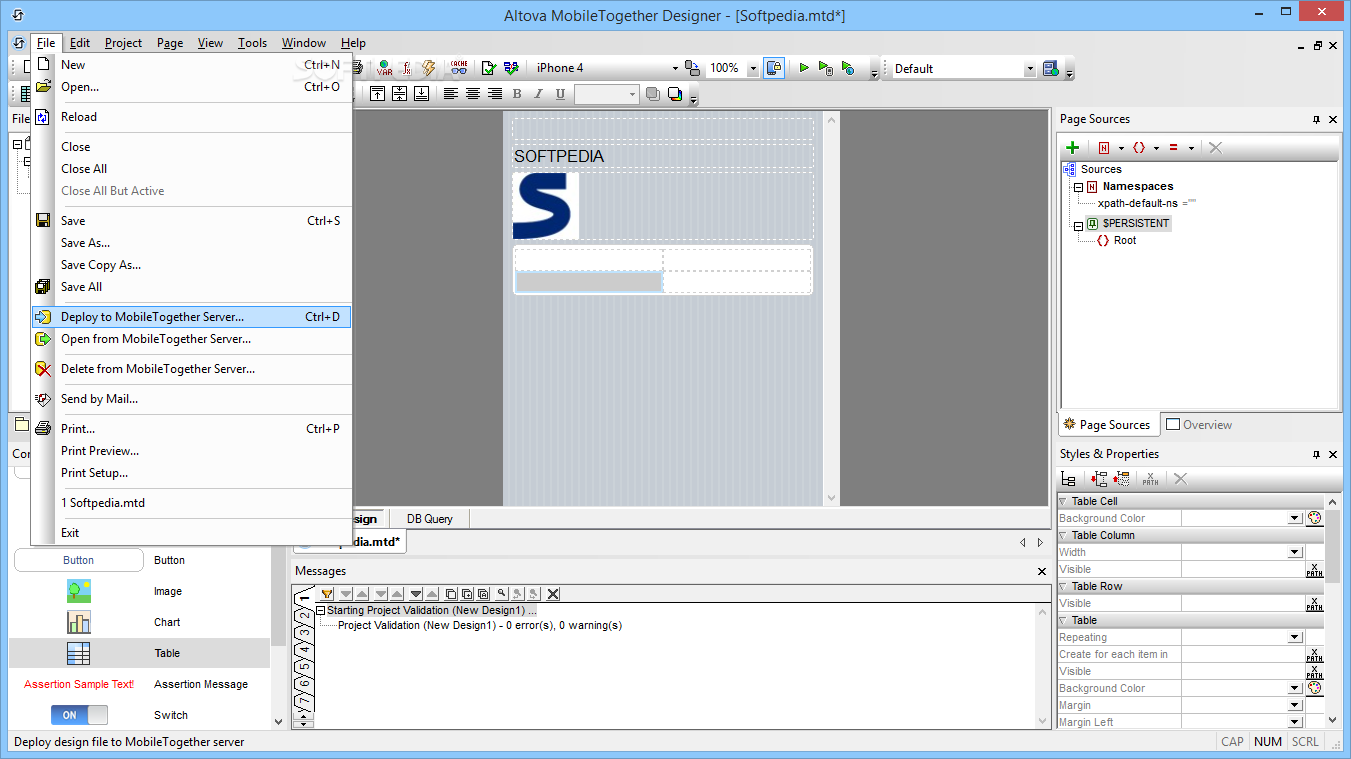
Task: Click the SOFTPEDIA label in the design
Action: point(559,156)
